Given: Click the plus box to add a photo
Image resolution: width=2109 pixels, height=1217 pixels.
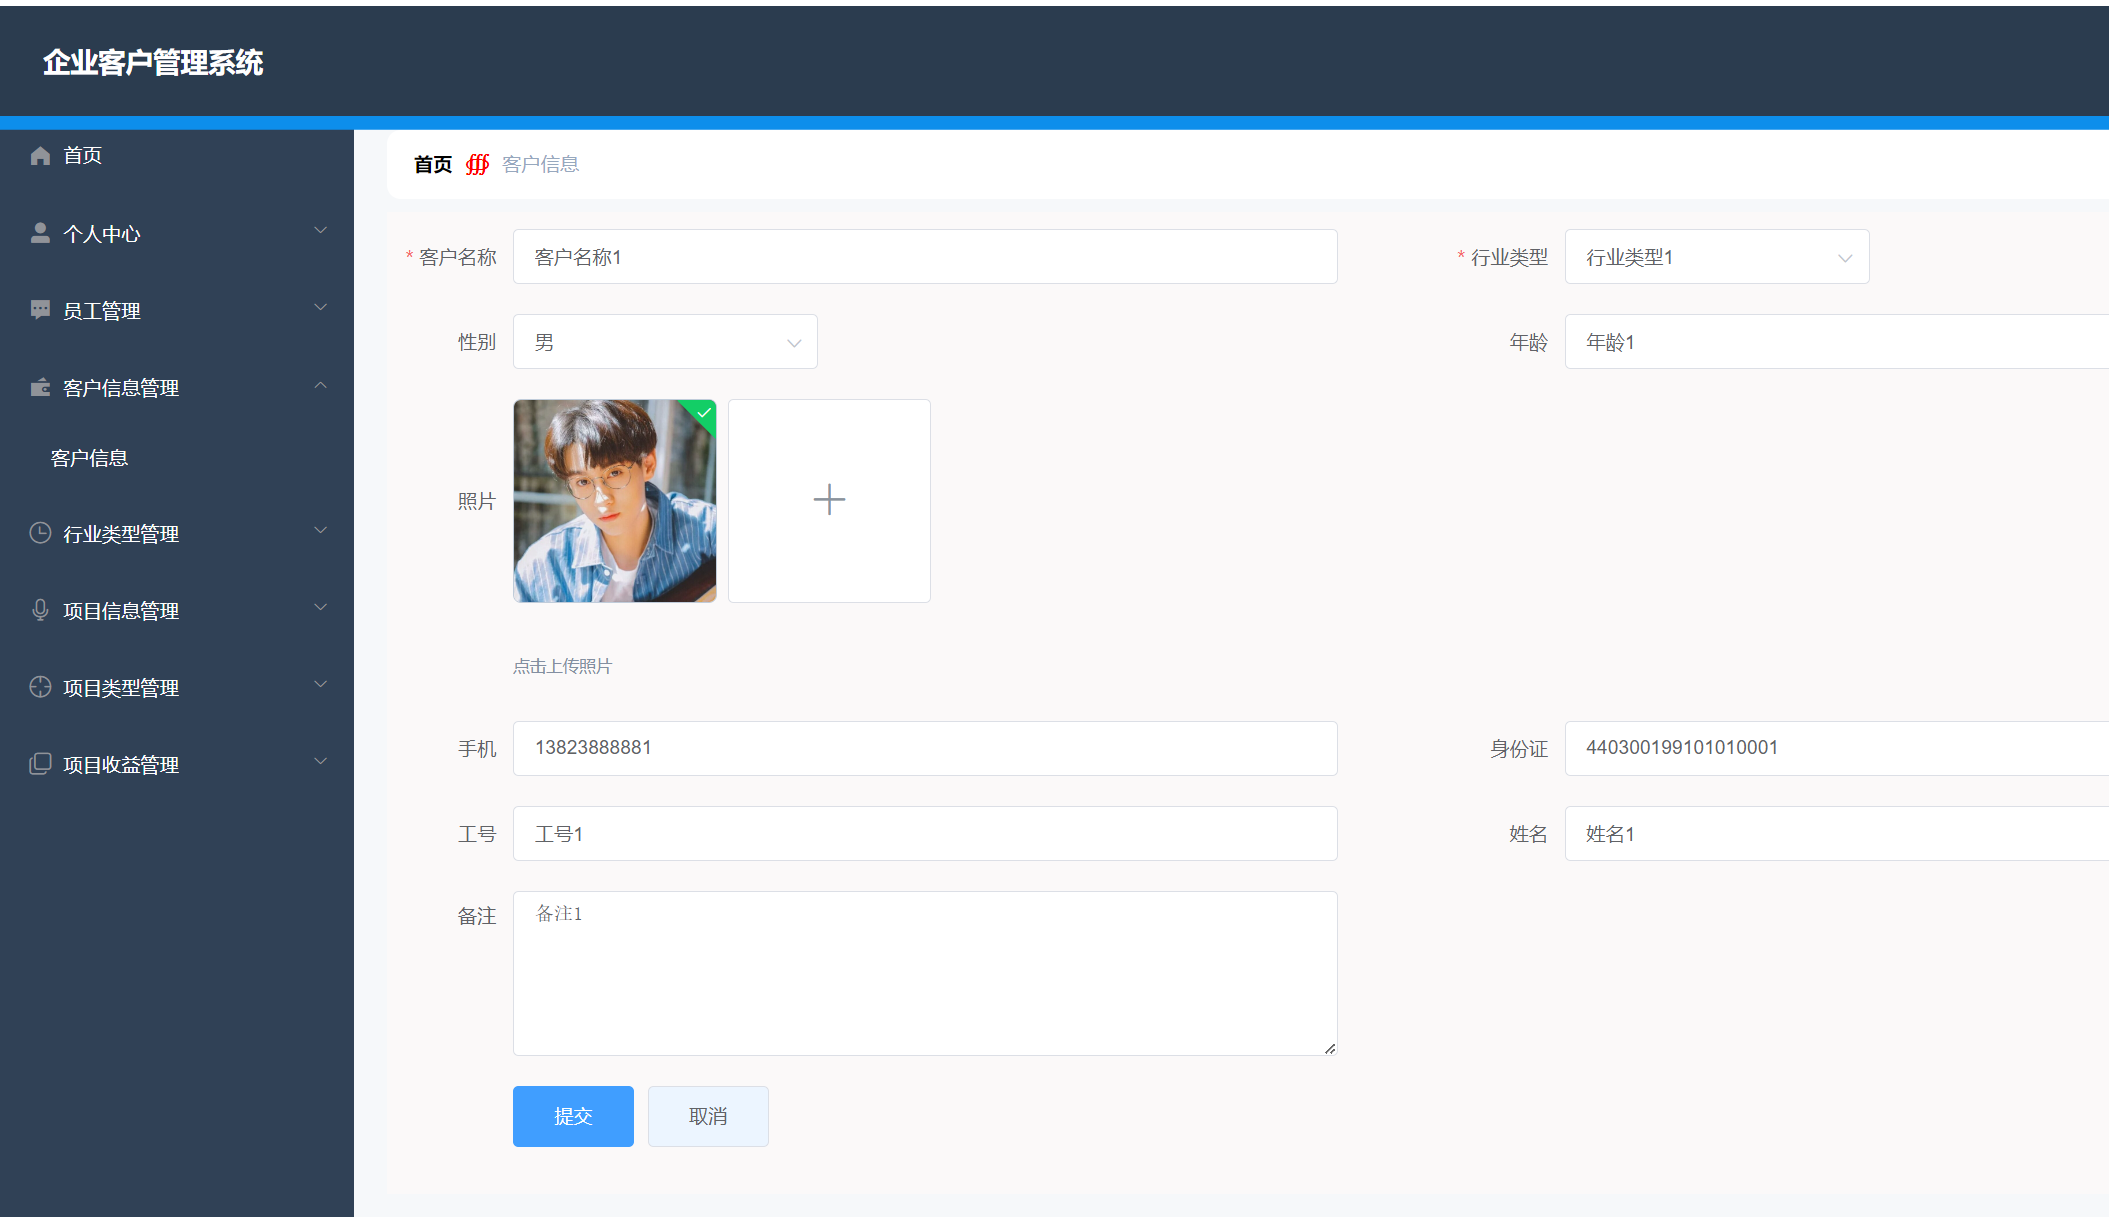Looking at the screenshot, I should pos(828,500).
